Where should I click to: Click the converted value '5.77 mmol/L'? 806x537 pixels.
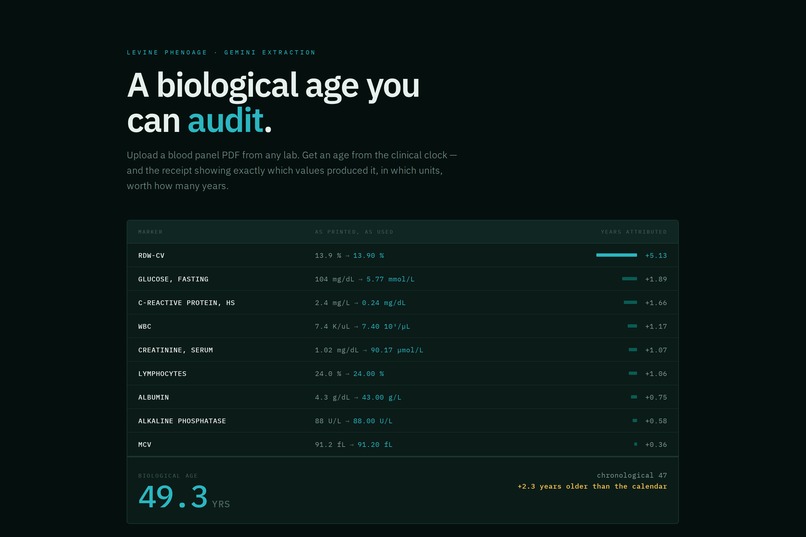(x=390, y=279)
